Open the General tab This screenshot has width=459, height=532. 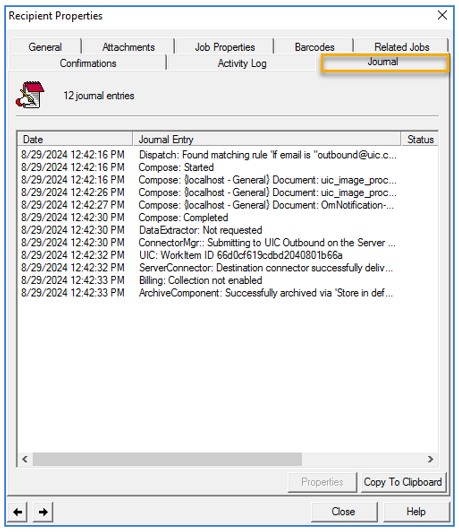(45, 47)
